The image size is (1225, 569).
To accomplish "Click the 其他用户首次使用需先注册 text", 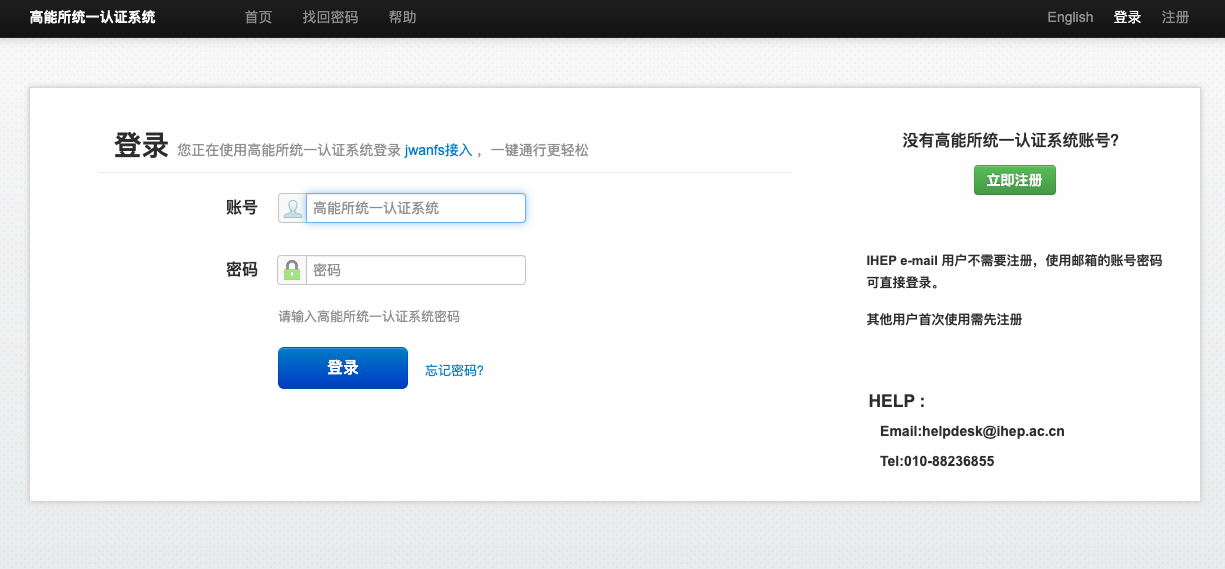I will [944, 320].
